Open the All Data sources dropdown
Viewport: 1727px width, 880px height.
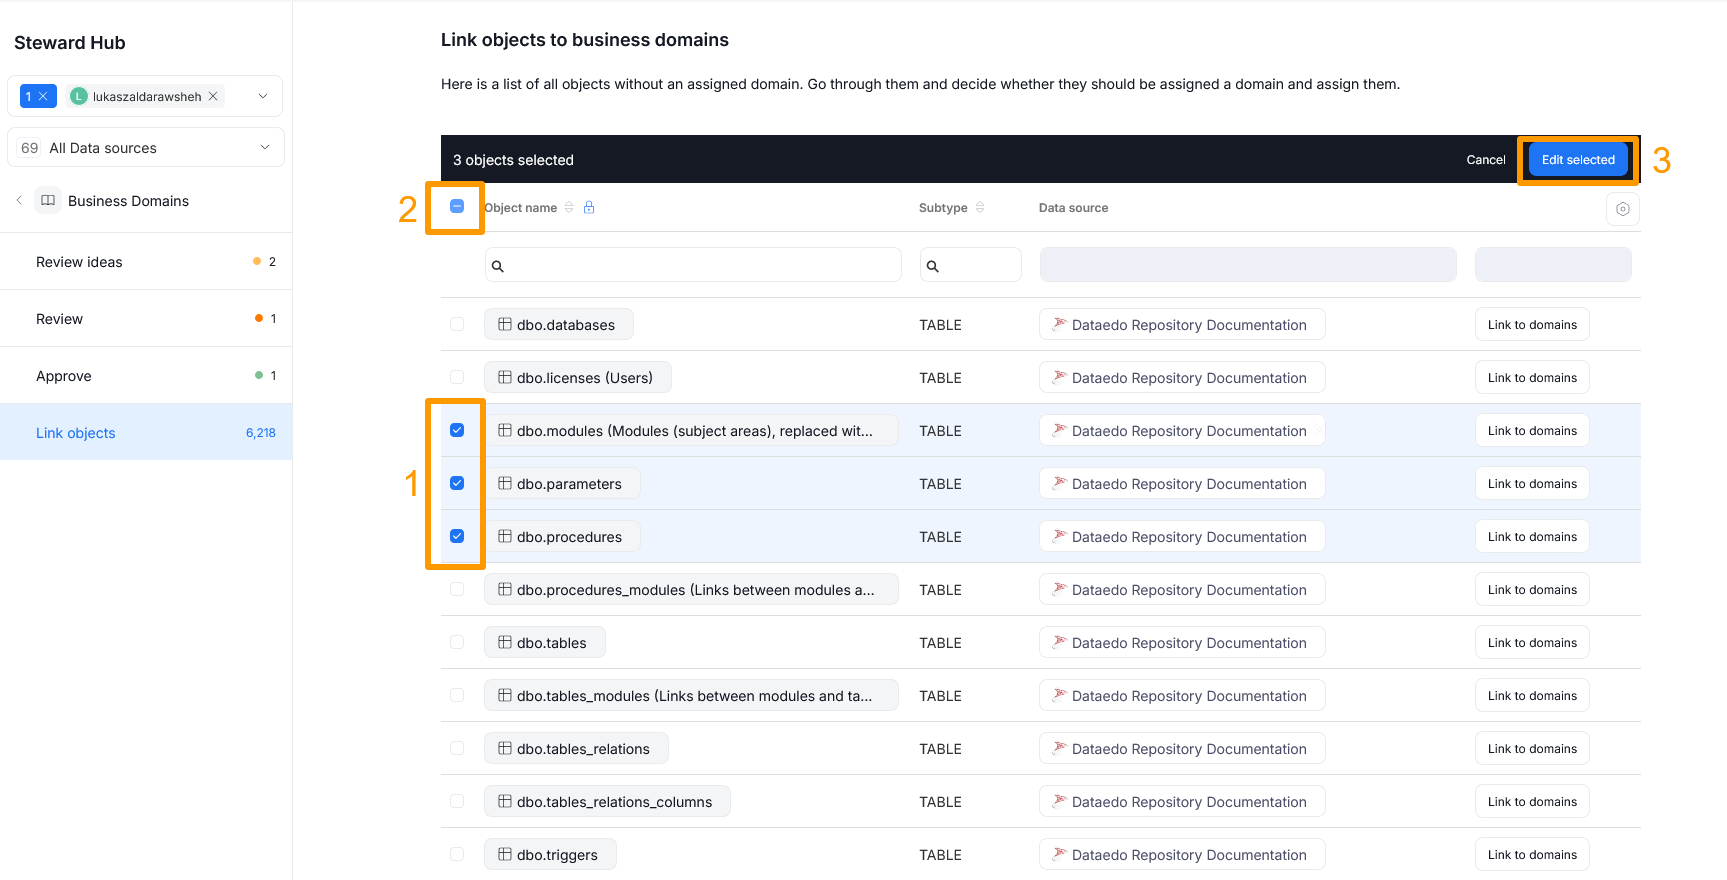point(265,148)
